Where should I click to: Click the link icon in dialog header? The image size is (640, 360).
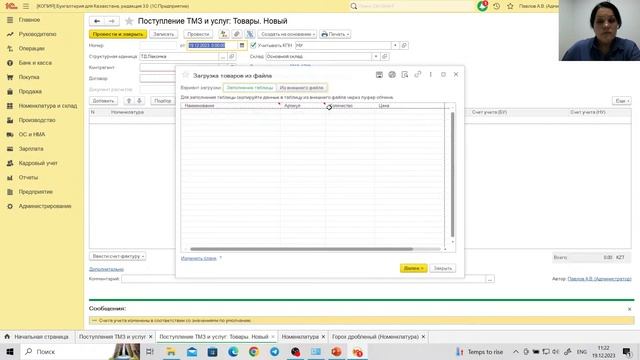pyautogui.click(x=418, y=75)
